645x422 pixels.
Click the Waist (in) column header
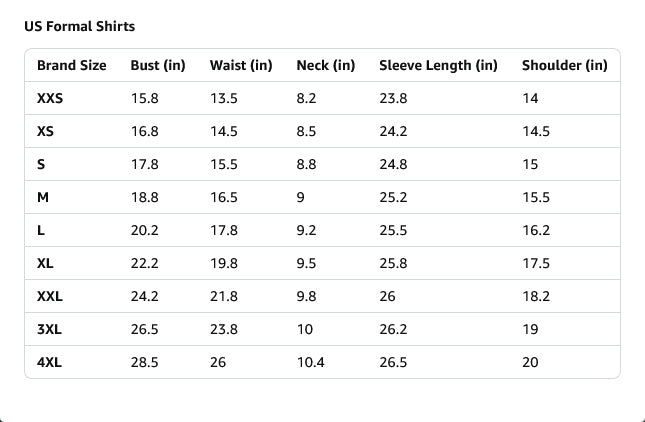pyautogui.click(x=241, y=66)
